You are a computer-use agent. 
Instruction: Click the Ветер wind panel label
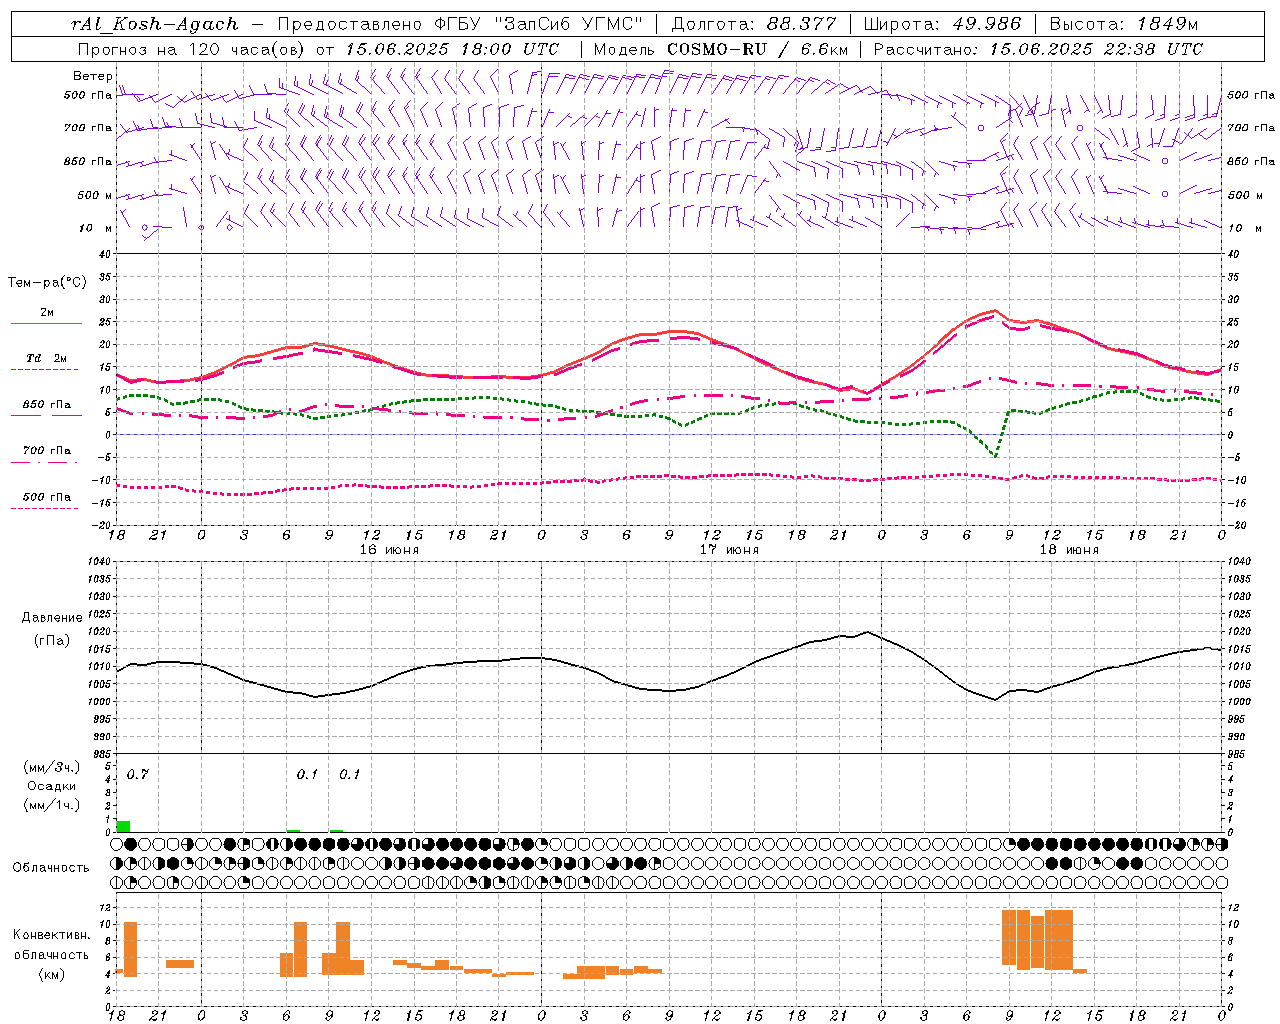pyautogui.click(x=93, y=76)
